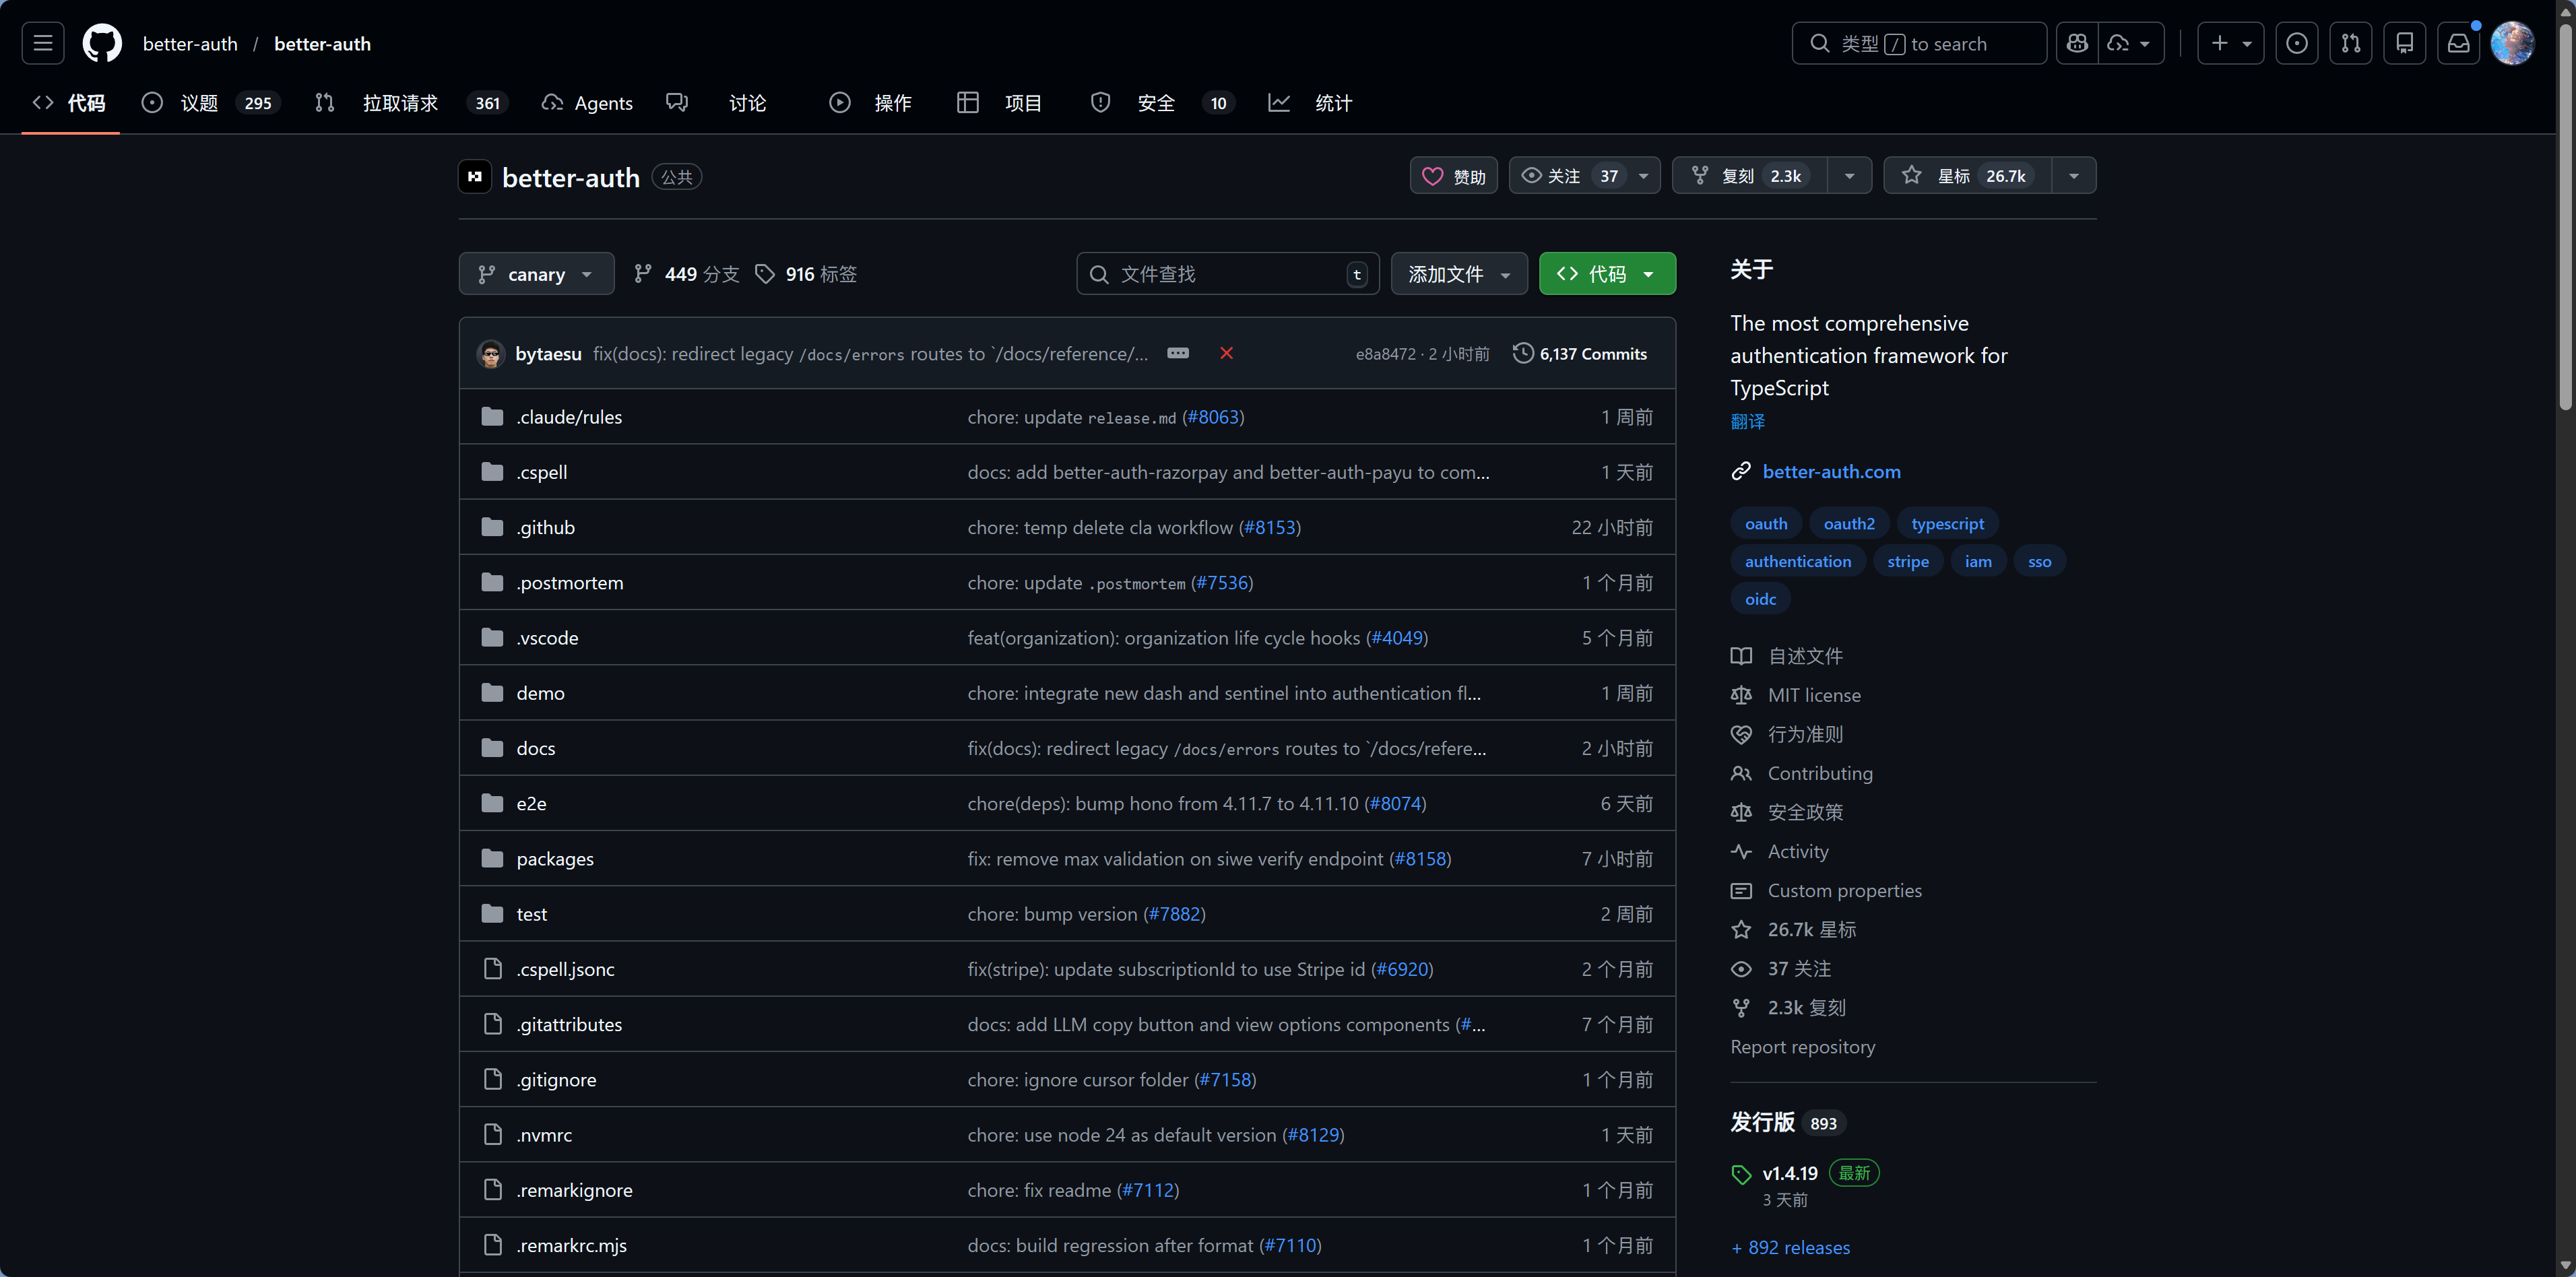Click the GitHub octocat logo
2576x1277 pixels.
(102, 43)
